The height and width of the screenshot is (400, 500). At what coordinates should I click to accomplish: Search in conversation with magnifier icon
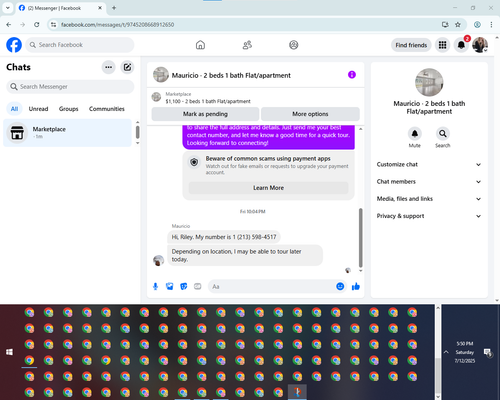tap(443, 134)
